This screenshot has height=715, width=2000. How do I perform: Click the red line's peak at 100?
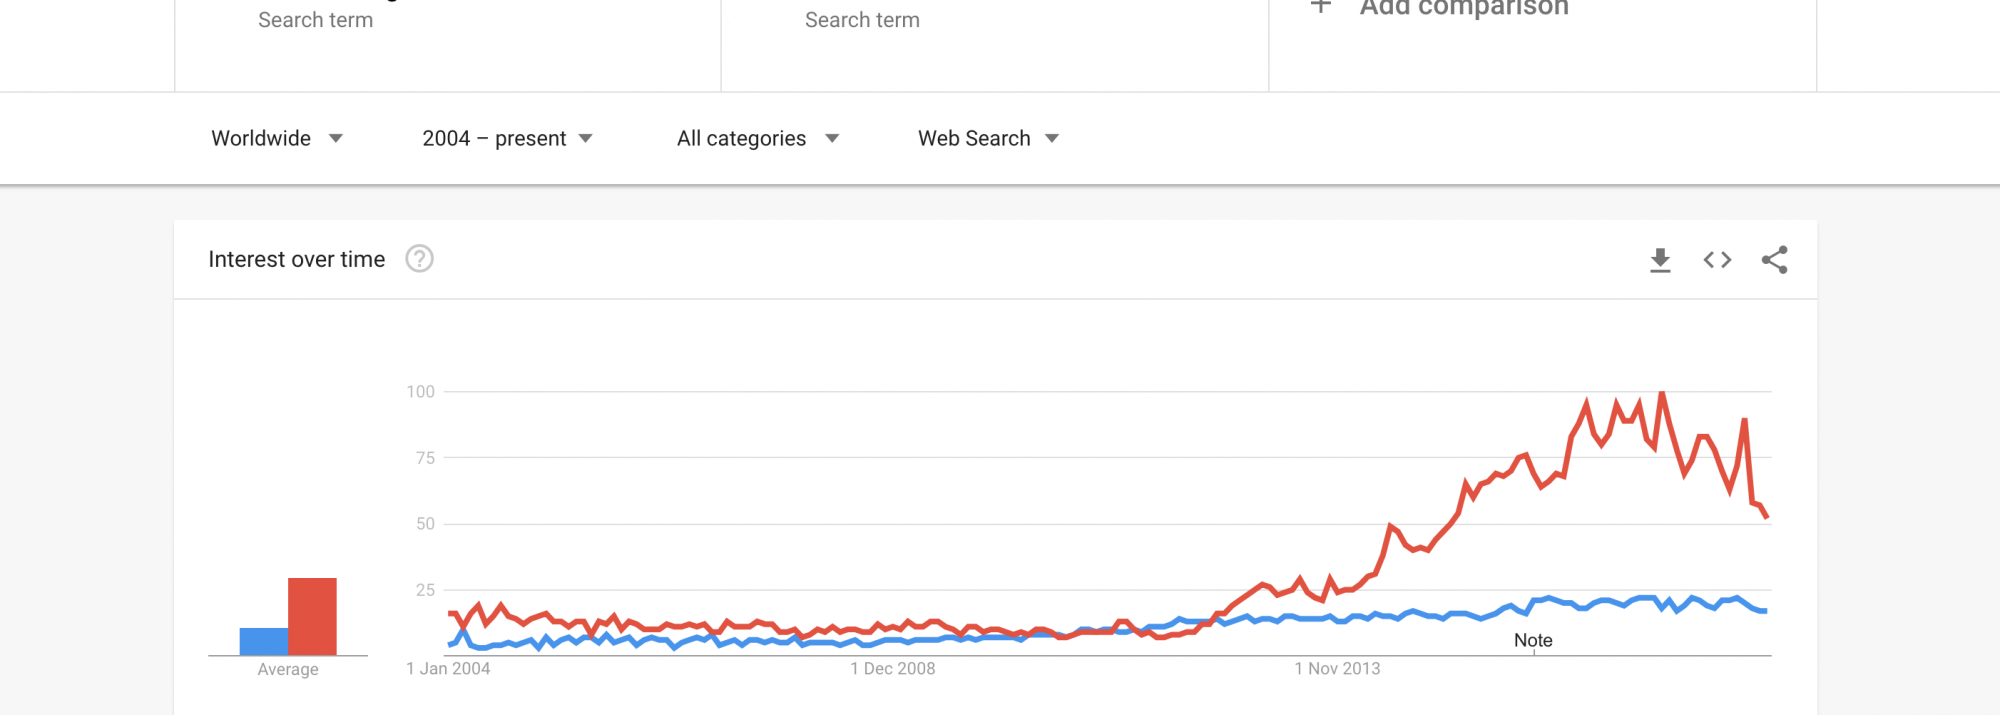[1662, 393]
